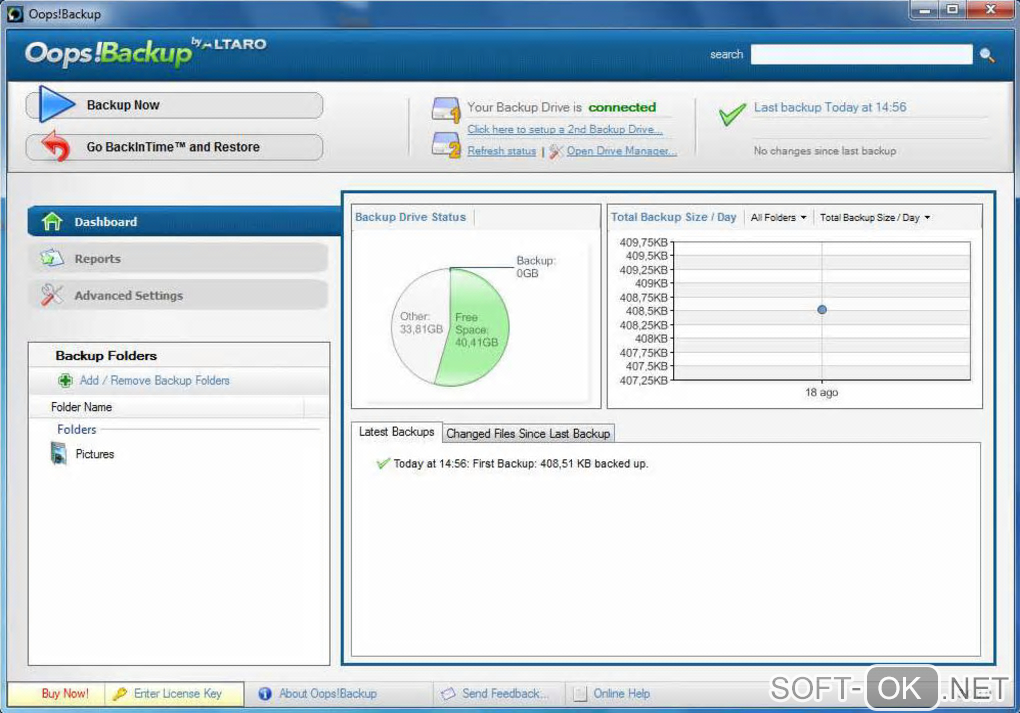Click the info icon About Oops!Backup
The width and height of the screenshot is (1020, 713).
[265, 693]
